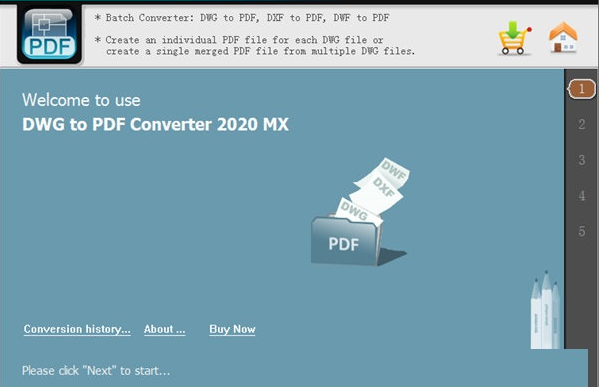Click the DWG to PDF Converter 2020 MX title
The image size is (599, 387).
[155, 125]
